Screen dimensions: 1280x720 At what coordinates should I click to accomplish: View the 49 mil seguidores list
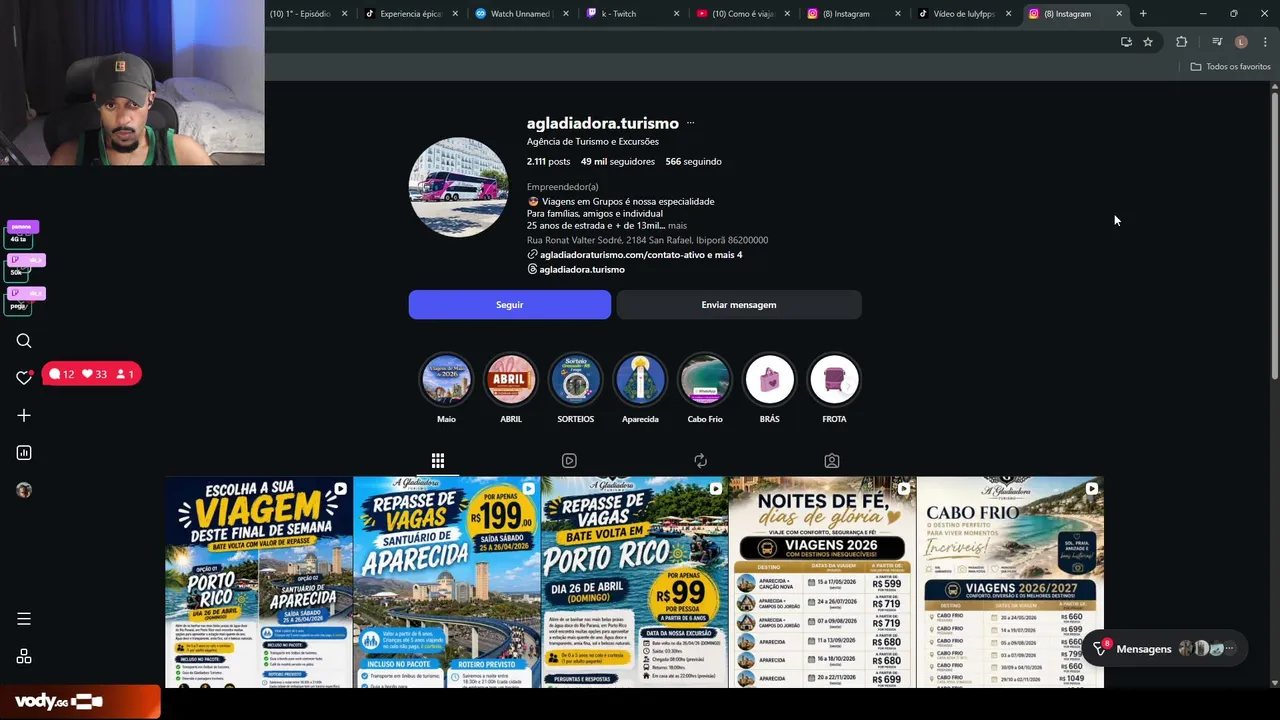tap(618, 161)
